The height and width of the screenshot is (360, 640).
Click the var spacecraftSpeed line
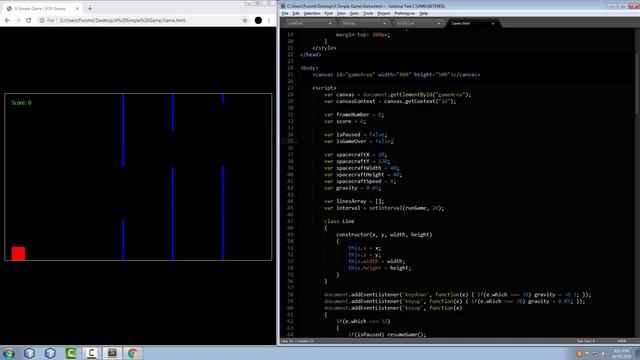[x=360, y=181]
